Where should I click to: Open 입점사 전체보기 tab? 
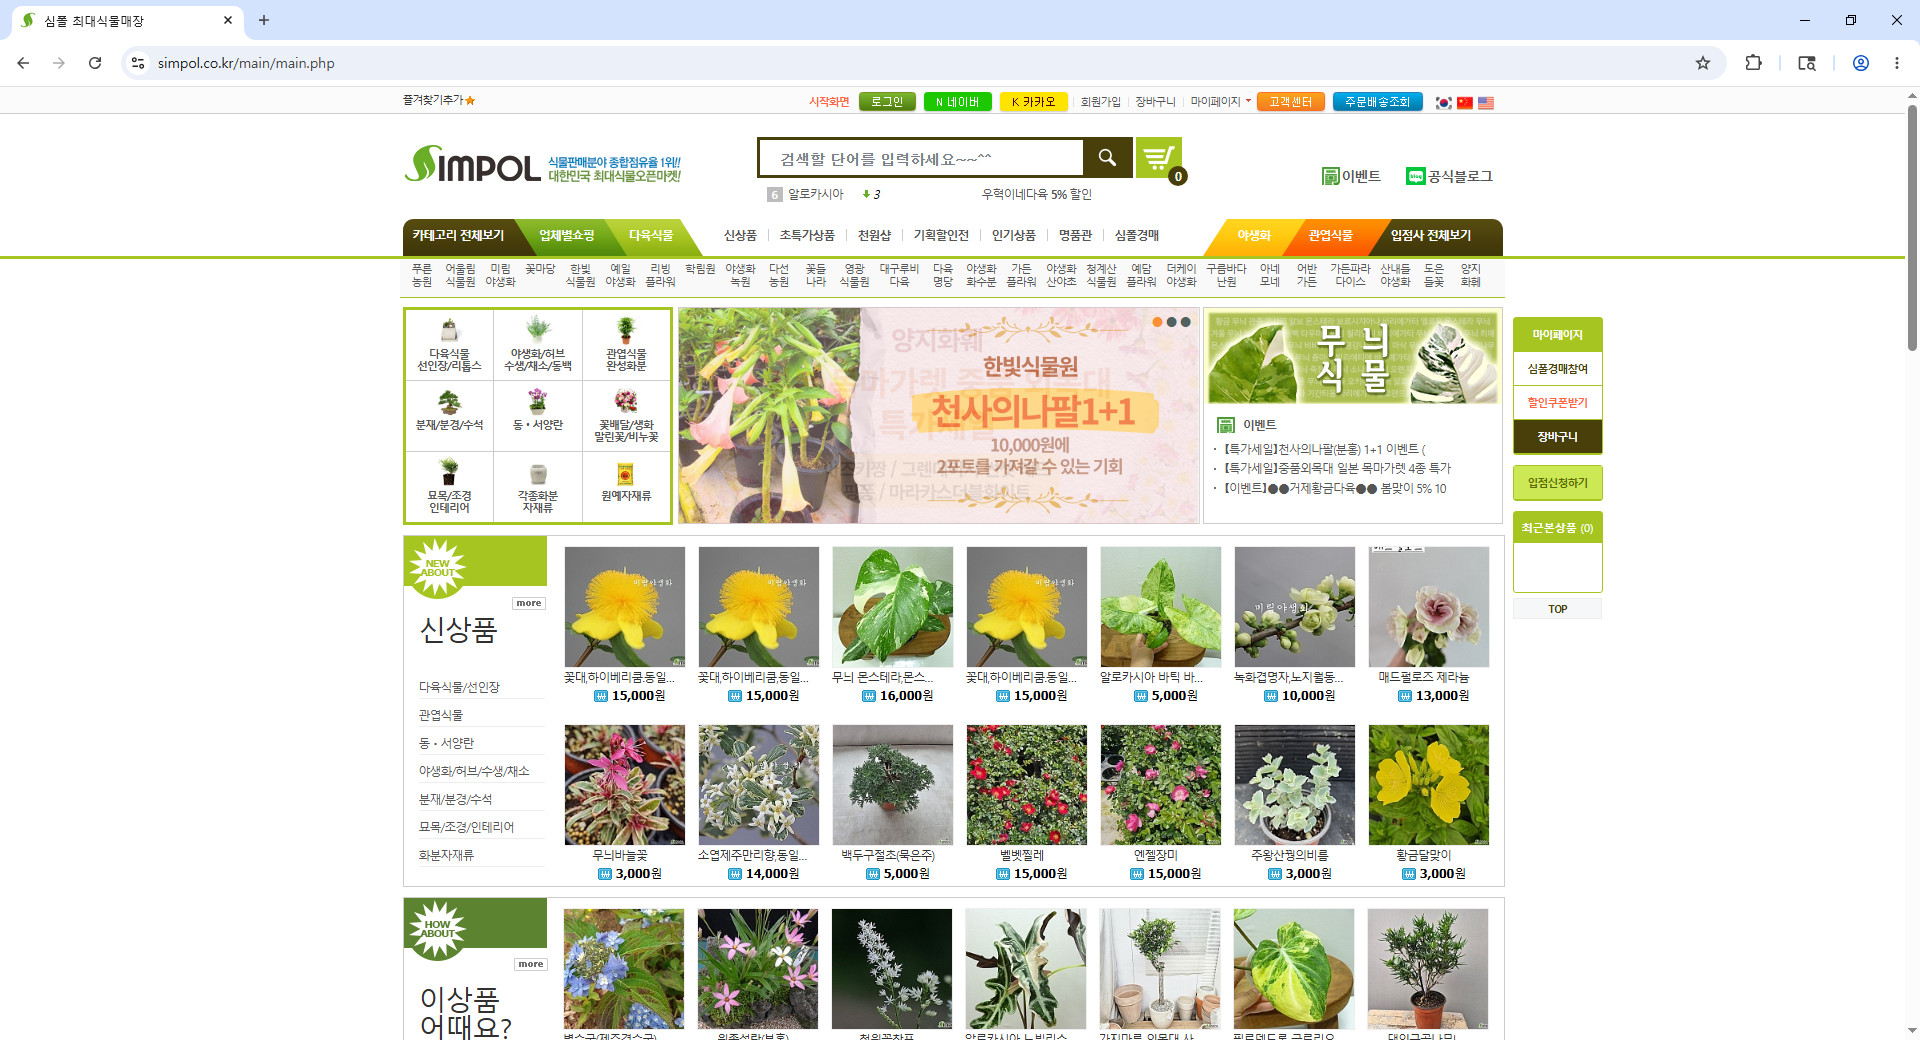(1431, 236)
